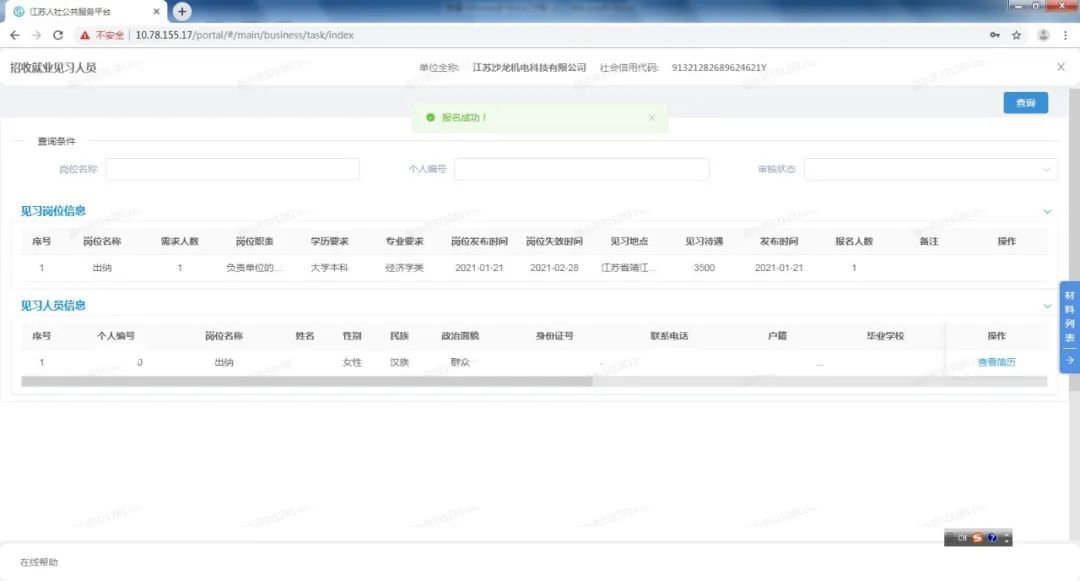Screen dimensions: 1080x581
Task: Open the browser profile avatar
Action: (x=1043, y=35)
